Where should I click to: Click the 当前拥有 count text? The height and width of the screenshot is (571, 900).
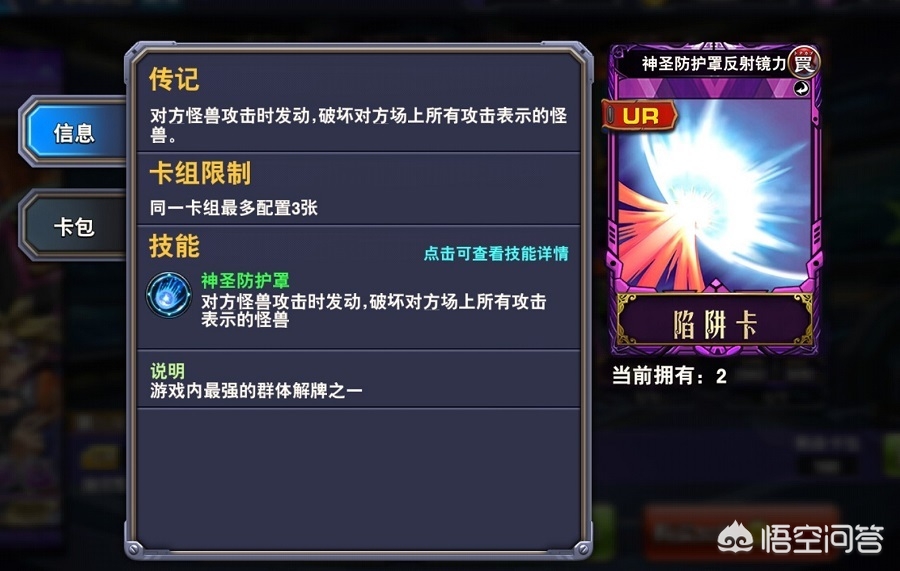[669, 376]
